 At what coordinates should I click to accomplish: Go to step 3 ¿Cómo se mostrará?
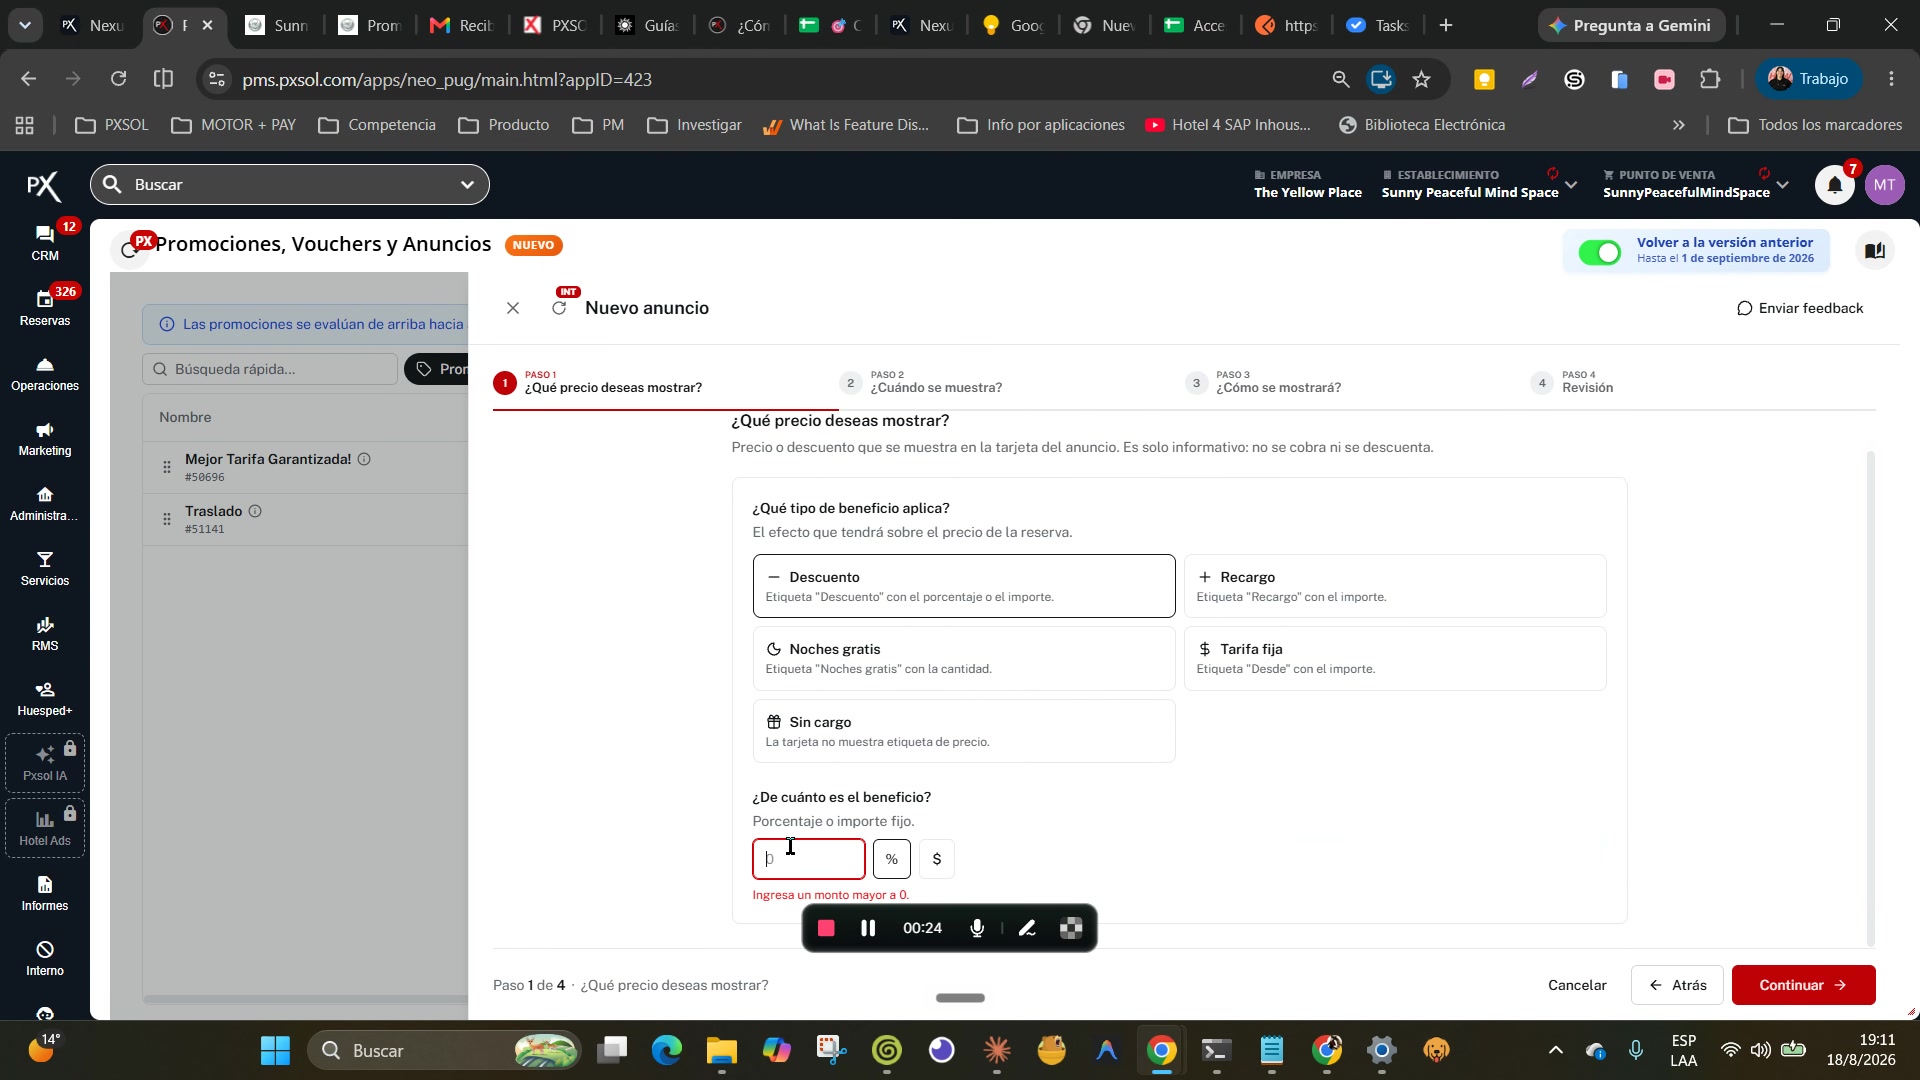tap(1264, 383)
